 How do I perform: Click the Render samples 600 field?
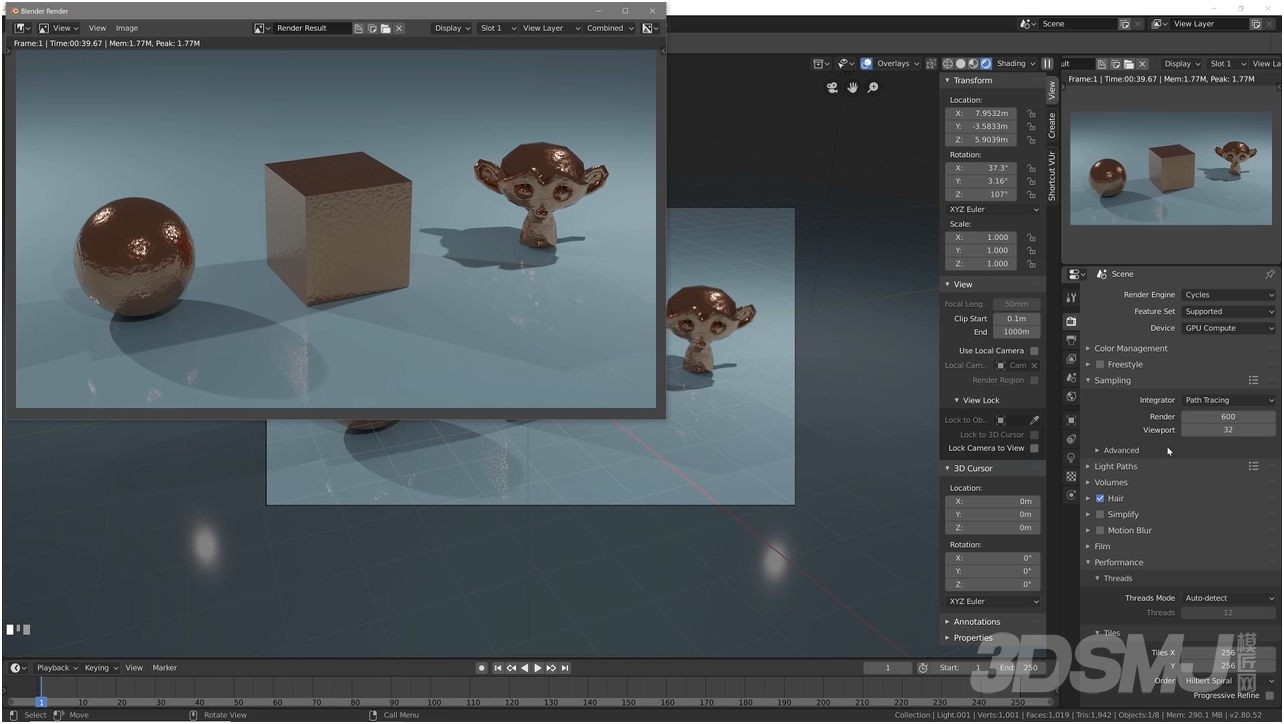pos(1228,416)
